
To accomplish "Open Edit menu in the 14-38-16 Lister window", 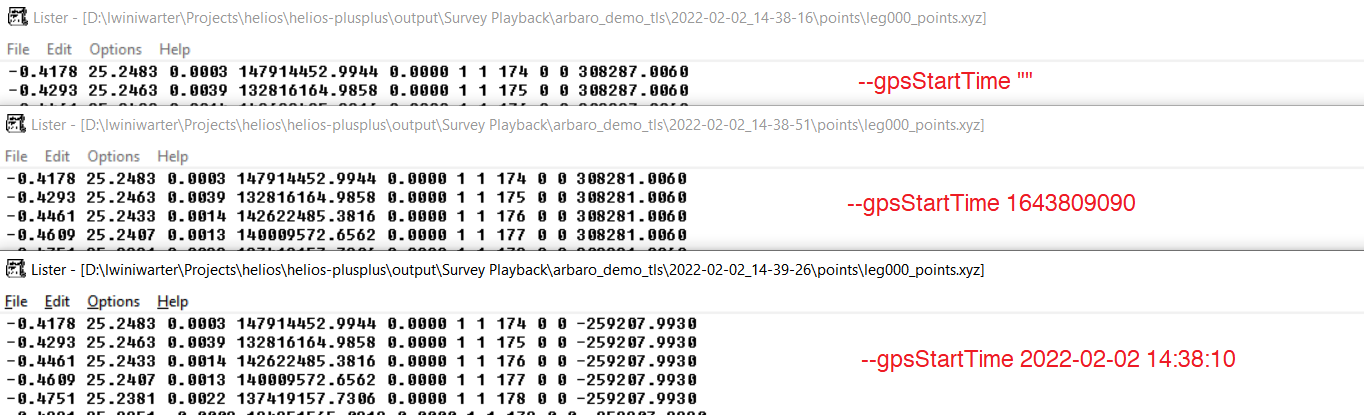I will (57, 49).
